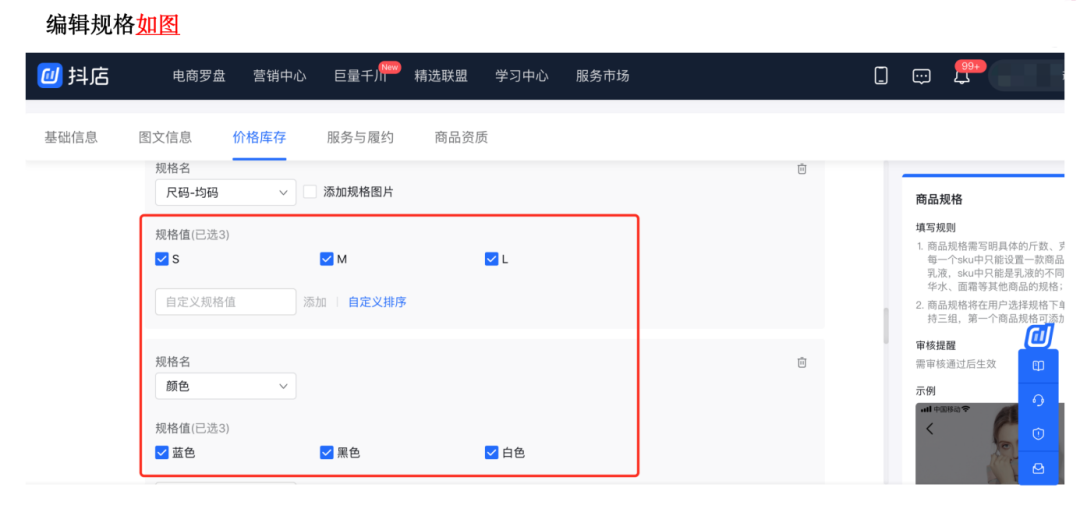Select the 价格库存 tab
1080x523 pixels.
259,137
